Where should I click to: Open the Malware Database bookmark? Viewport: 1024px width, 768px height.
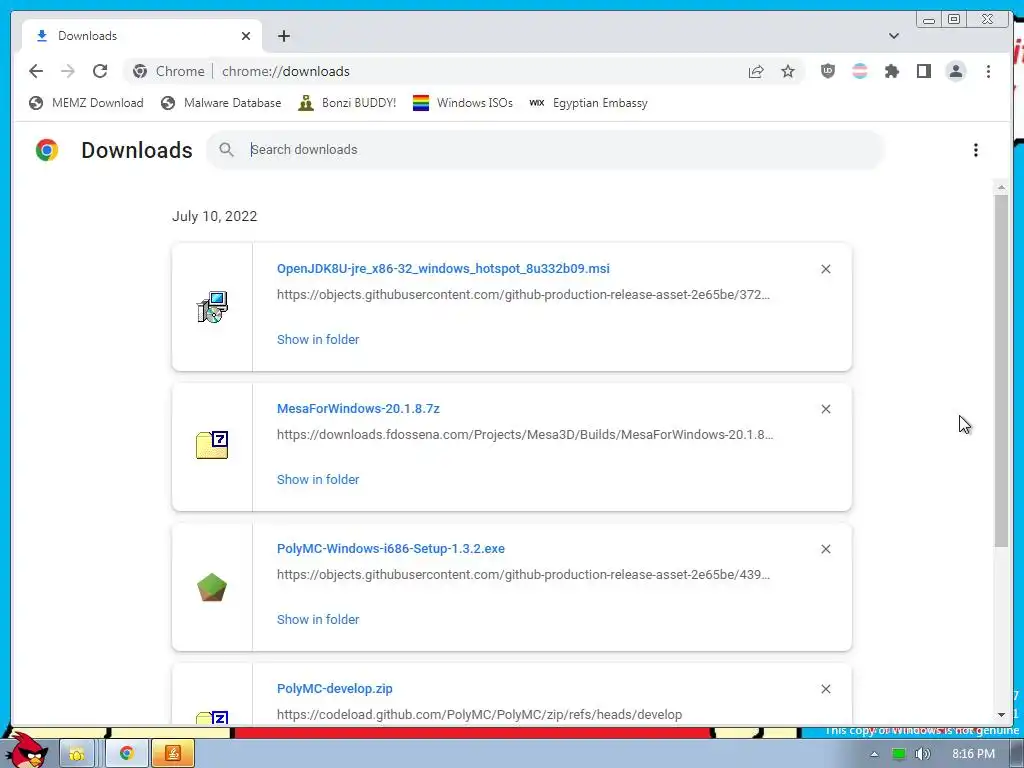click(x=221, y=103)
